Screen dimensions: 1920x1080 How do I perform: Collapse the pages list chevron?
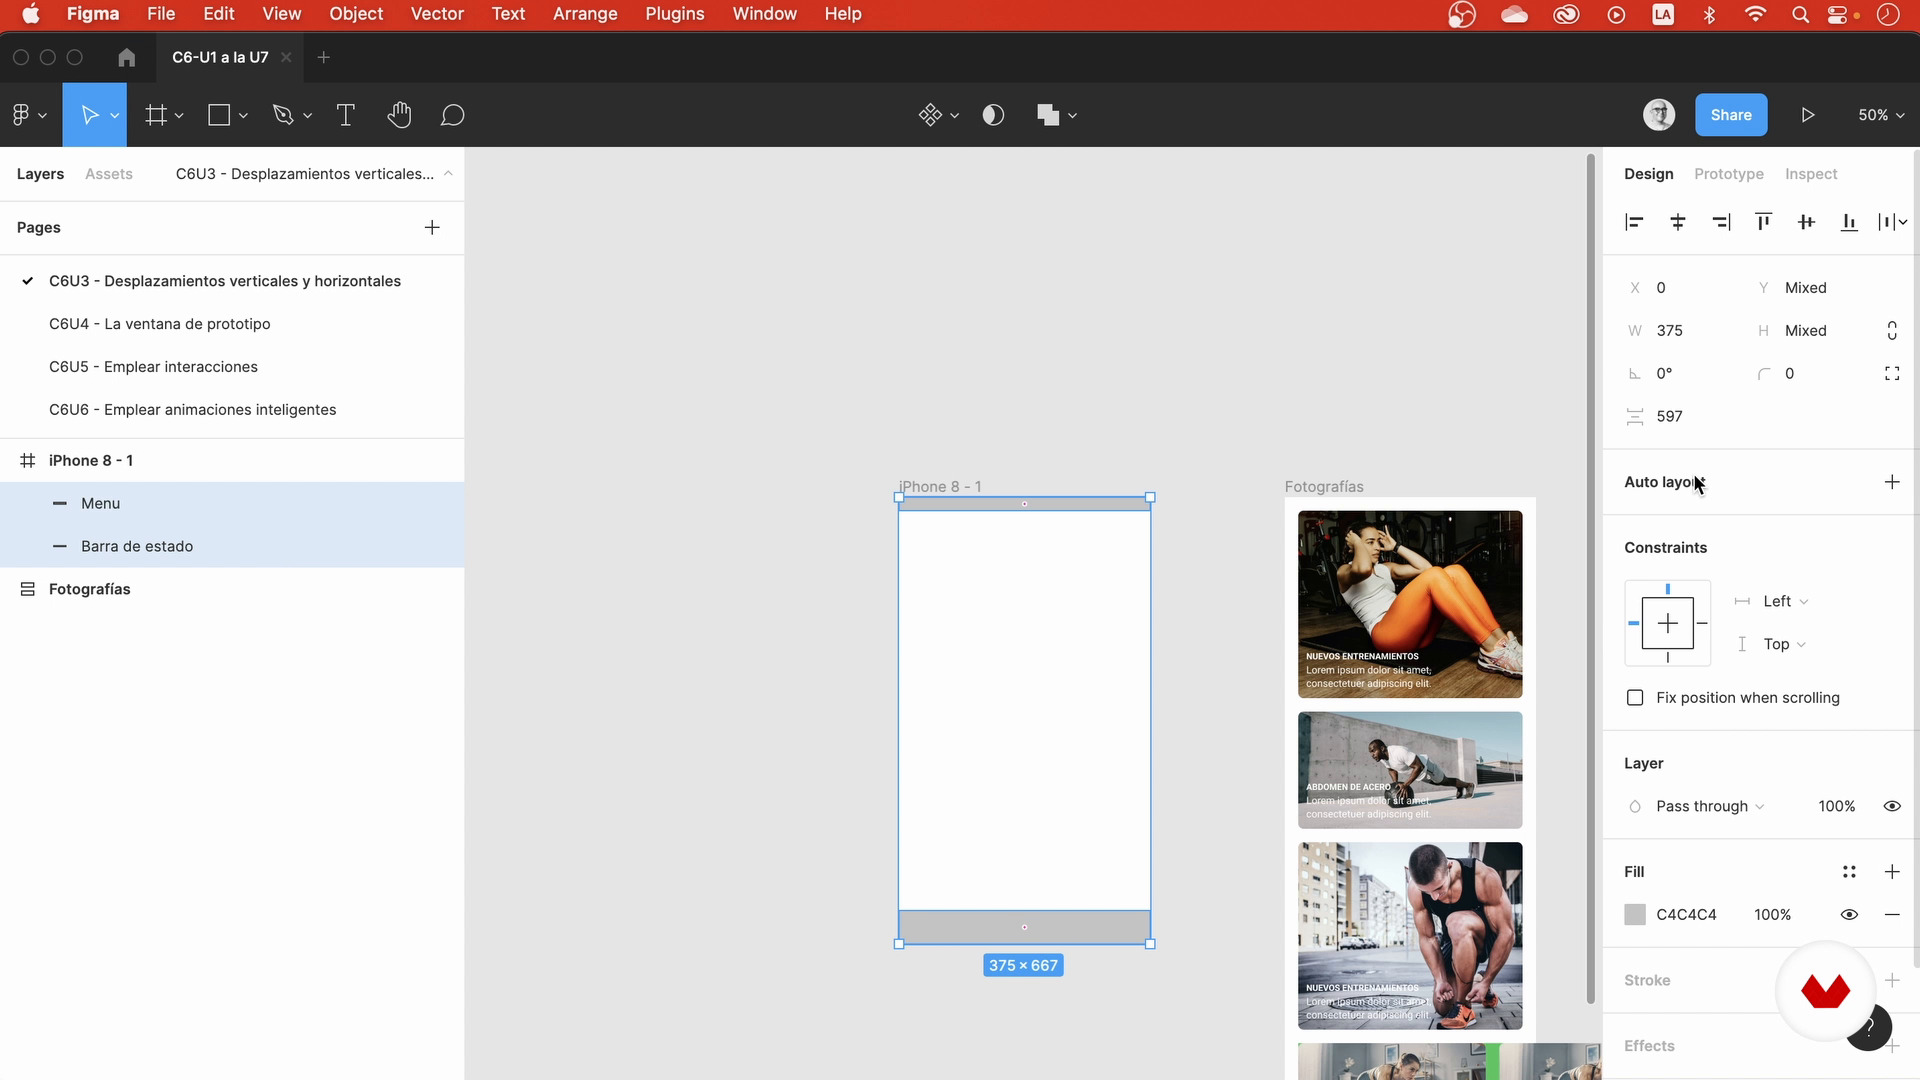click(448, 174)
